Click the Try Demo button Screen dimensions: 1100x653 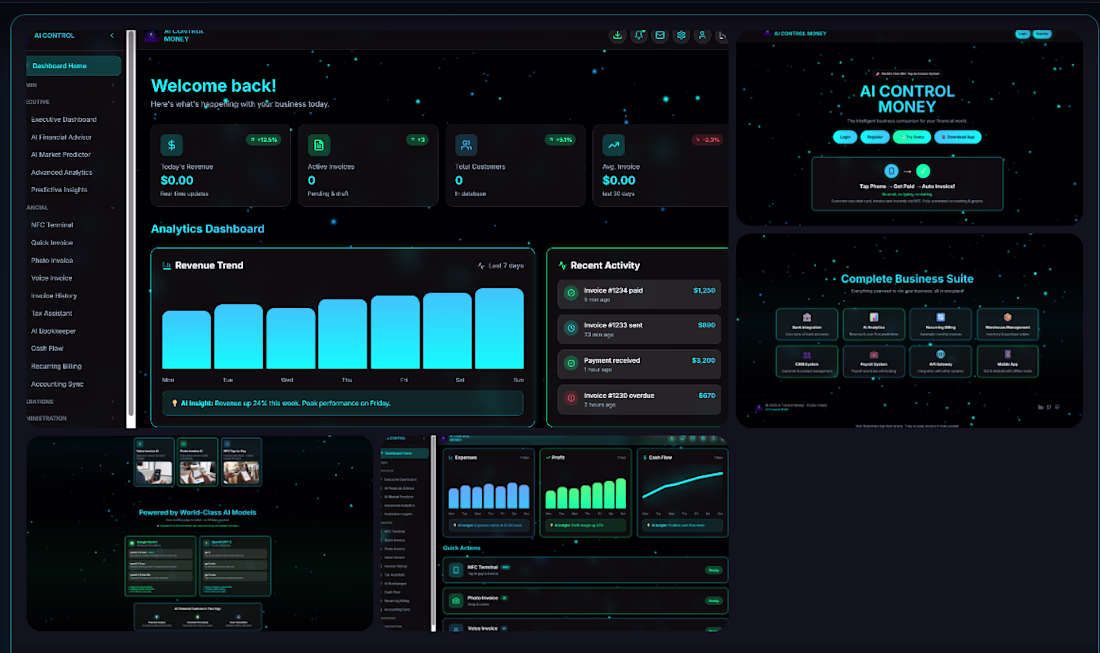(x=912, y=137)
